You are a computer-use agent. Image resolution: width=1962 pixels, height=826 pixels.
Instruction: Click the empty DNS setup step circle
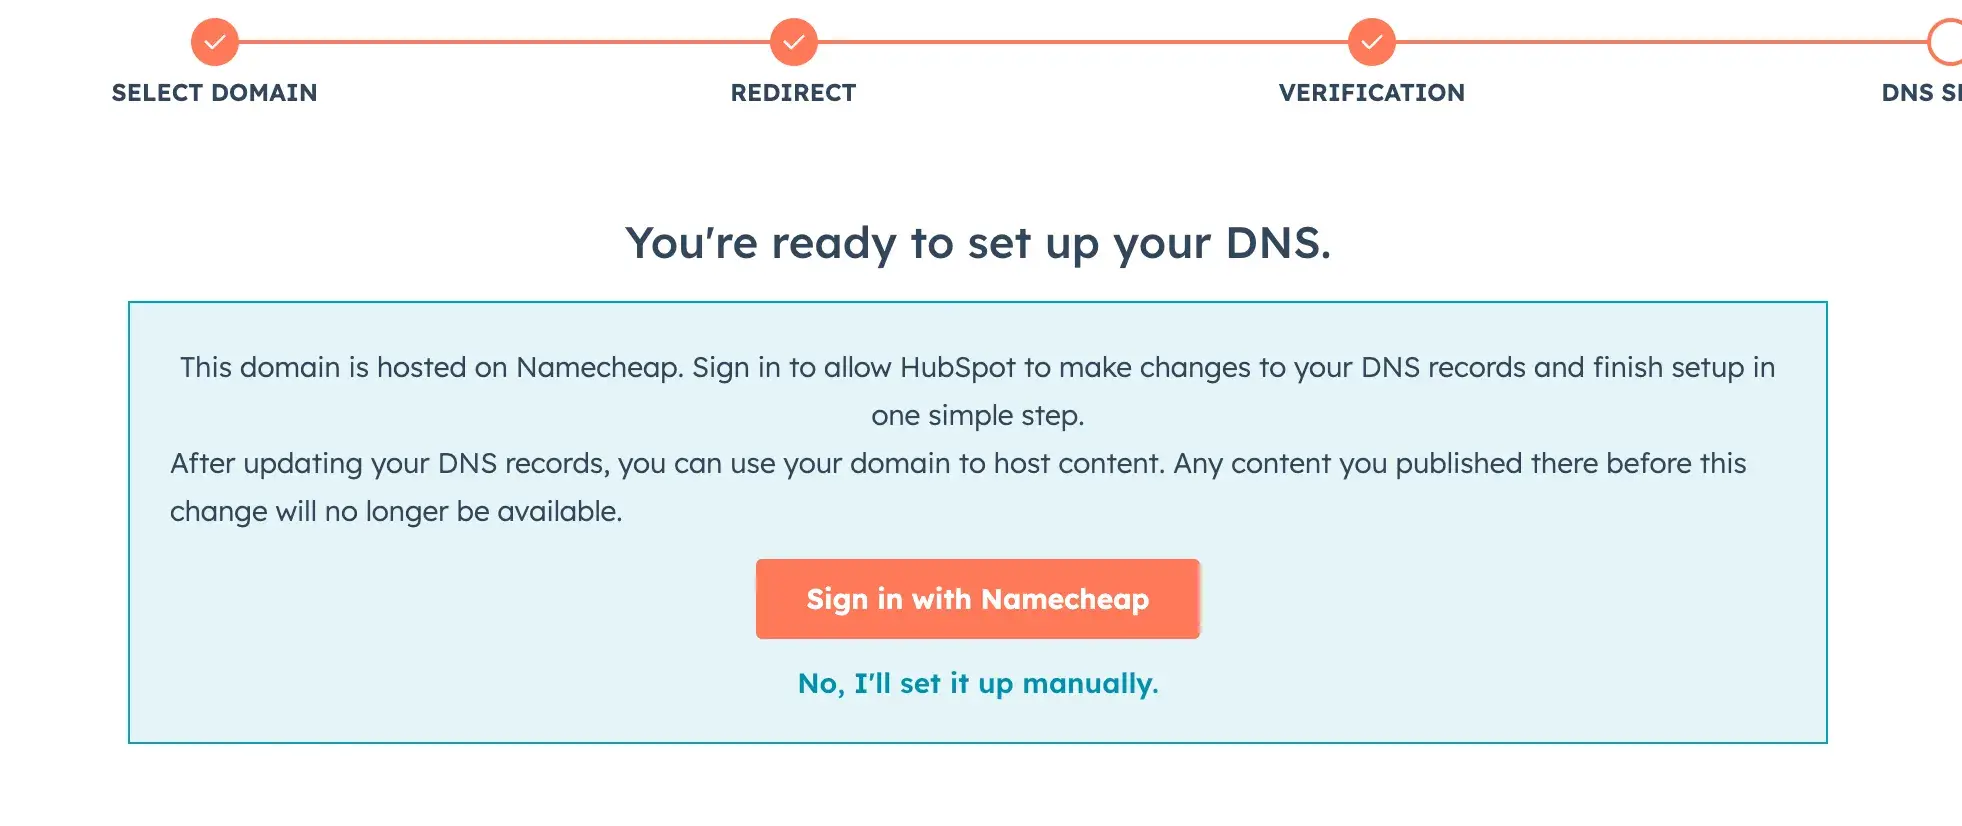[x=1947, y=42]
